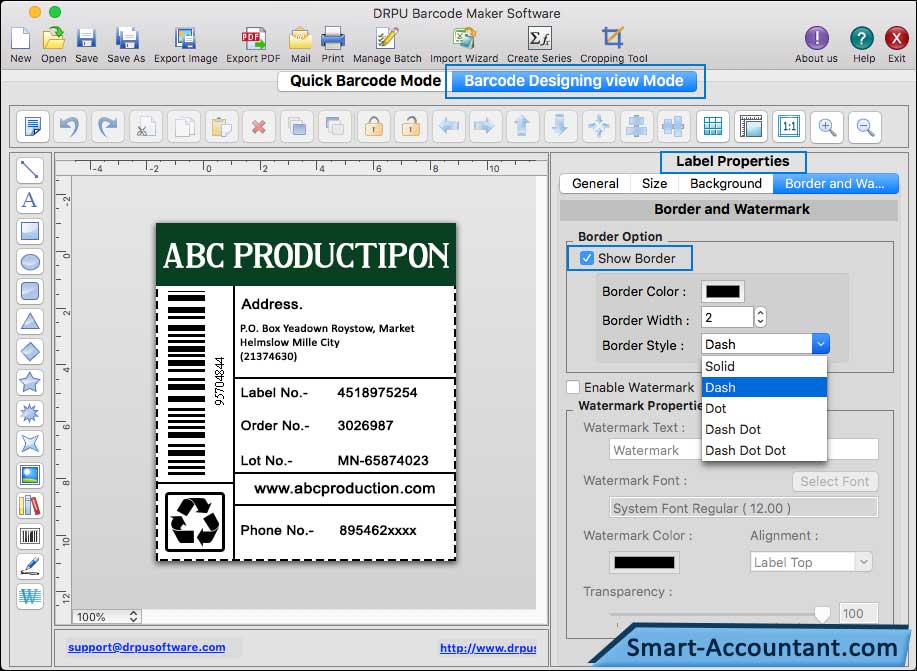917x671 pixels.
Task: Click support@drpusoftware.com link
Action: (x=146, y=647)
